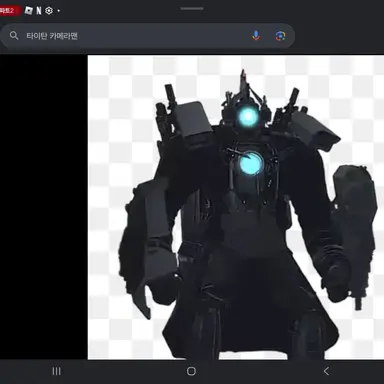384x384 pixels.
Task: Open the Netflix notification icon
Action: (39, 11)
